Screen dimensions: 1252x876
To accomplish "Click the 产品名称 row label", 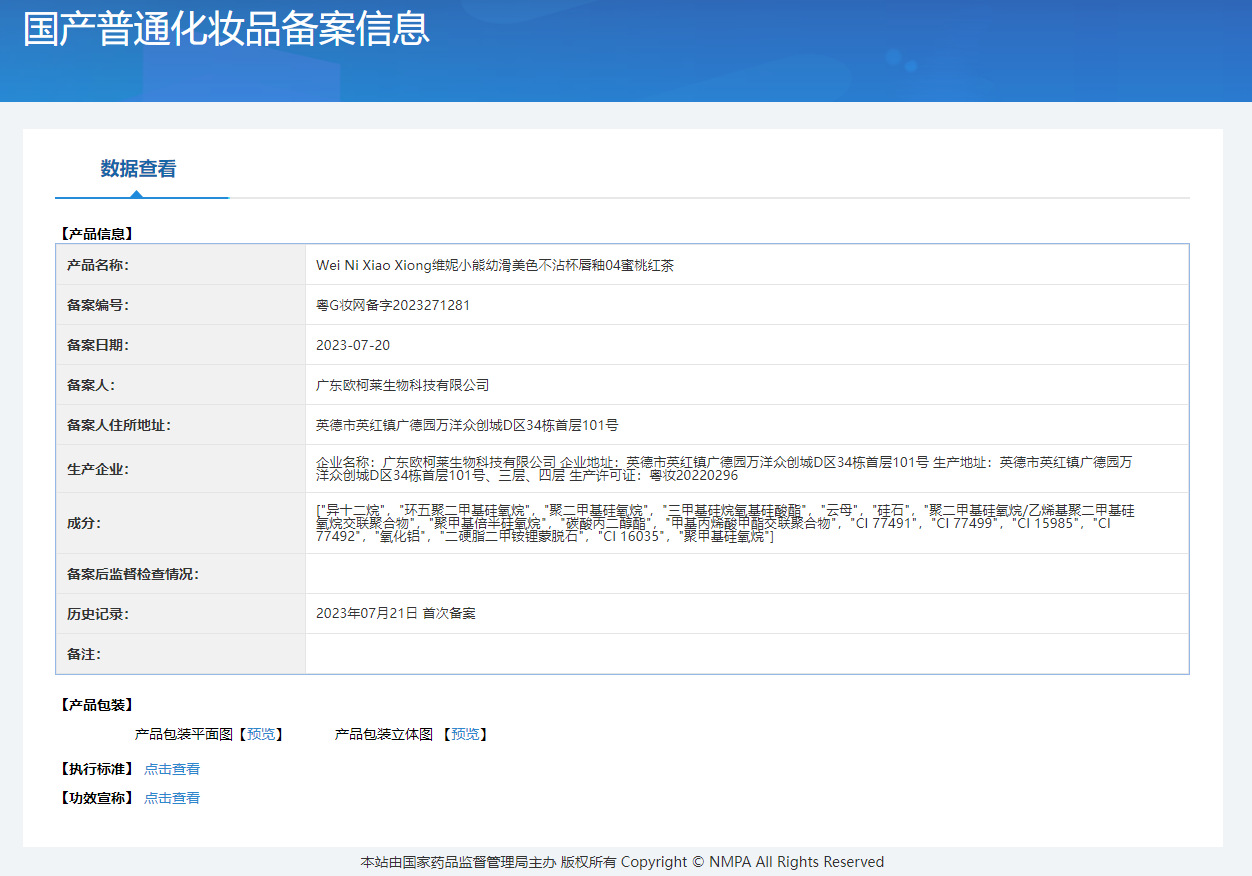I will [x=98, y=265].
